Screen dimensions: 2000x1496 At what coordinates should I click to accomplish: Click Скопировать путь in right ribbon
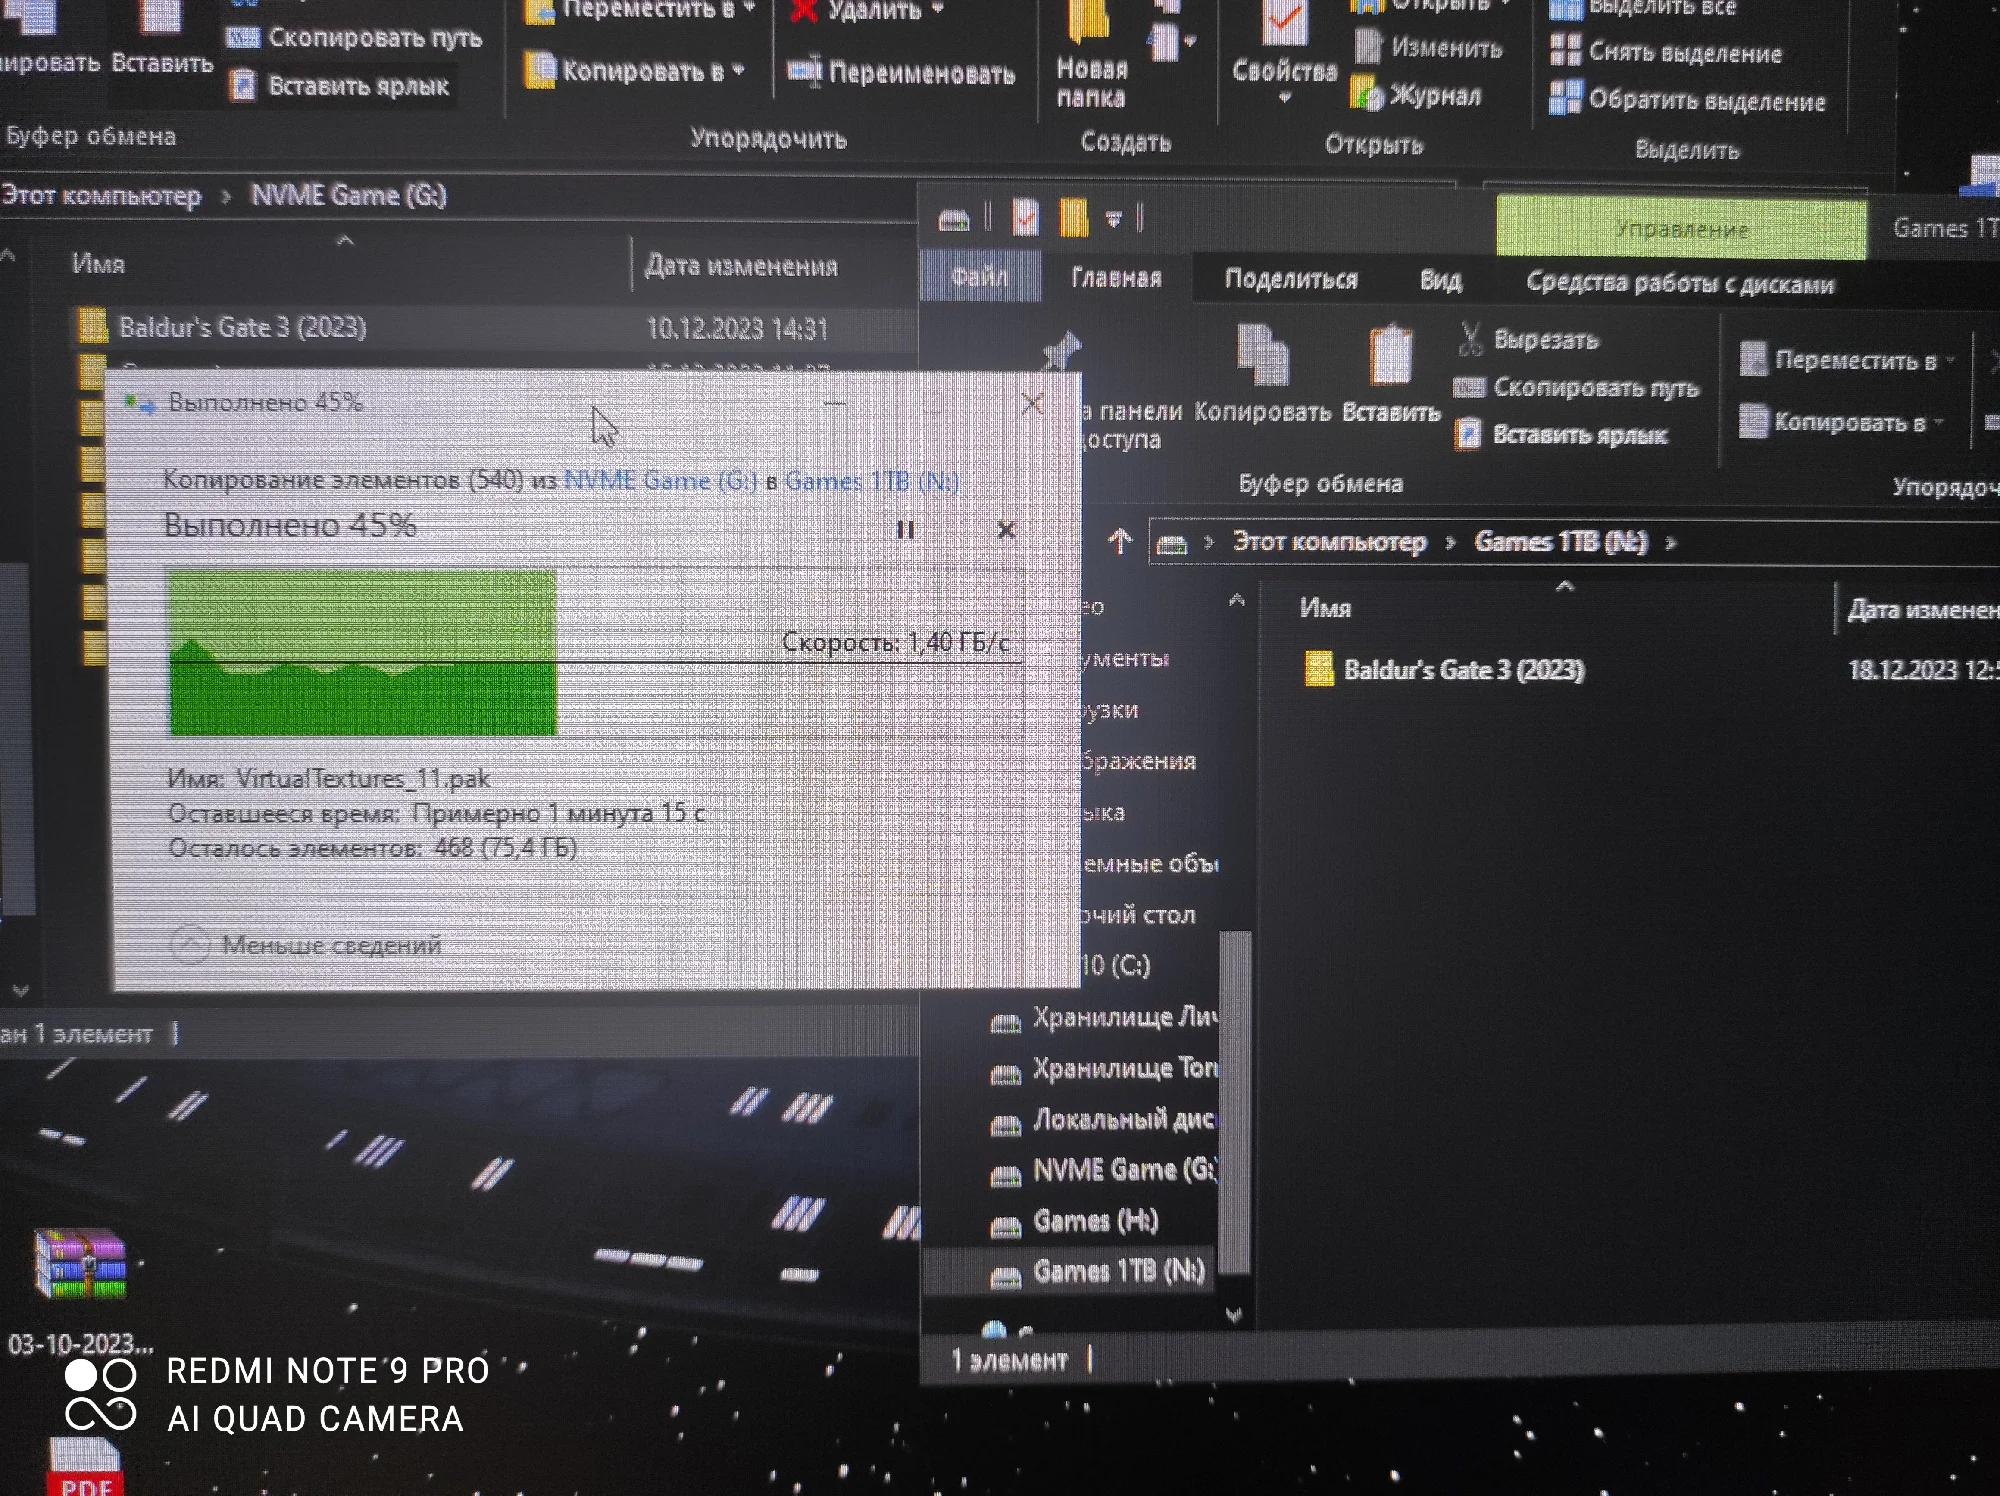pyautogui.click(x=1594, y=388)
